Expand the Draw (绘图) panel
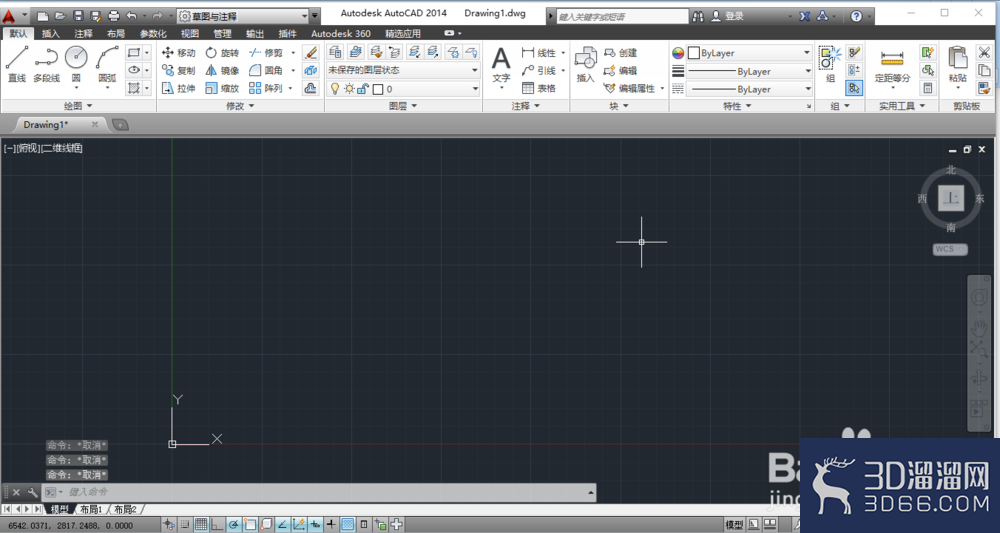Screen dimensions: 1000x533 (x=78, y=106)
